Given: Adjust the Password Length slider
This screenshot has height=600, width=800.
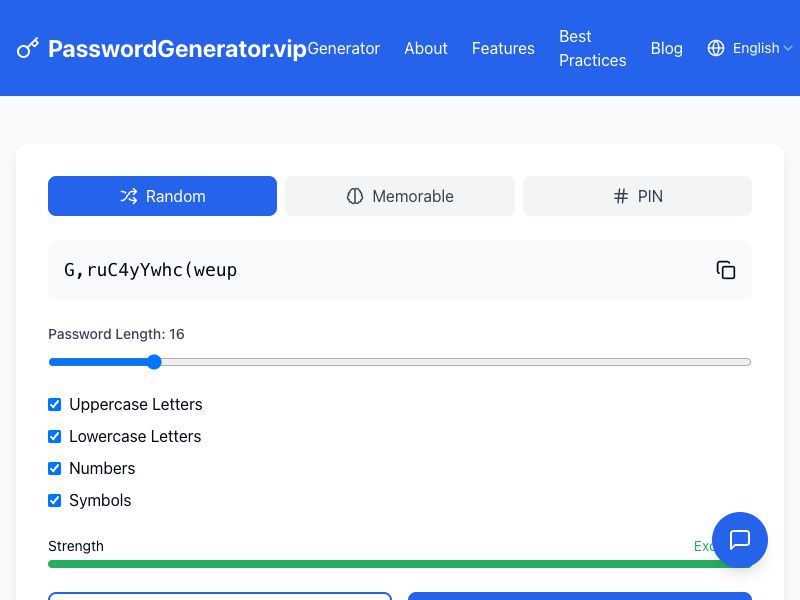Looking at the screenshot, I should coord(154,362).
